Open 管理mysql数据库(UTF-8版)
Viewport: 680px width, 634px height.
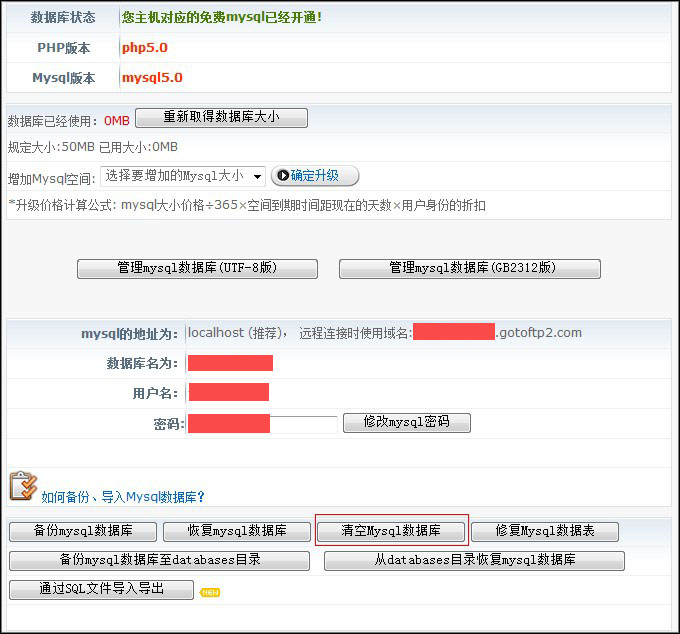197,268
